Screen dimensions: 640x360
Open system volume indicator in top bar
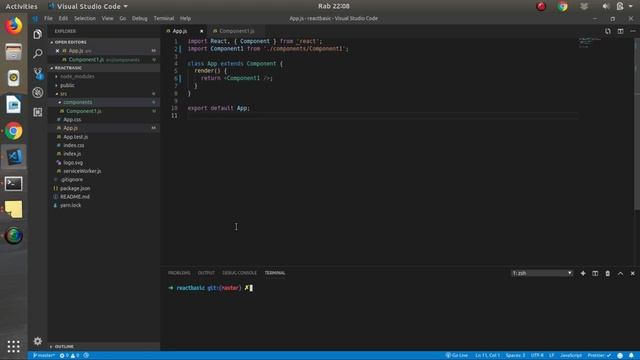[605, 6]
